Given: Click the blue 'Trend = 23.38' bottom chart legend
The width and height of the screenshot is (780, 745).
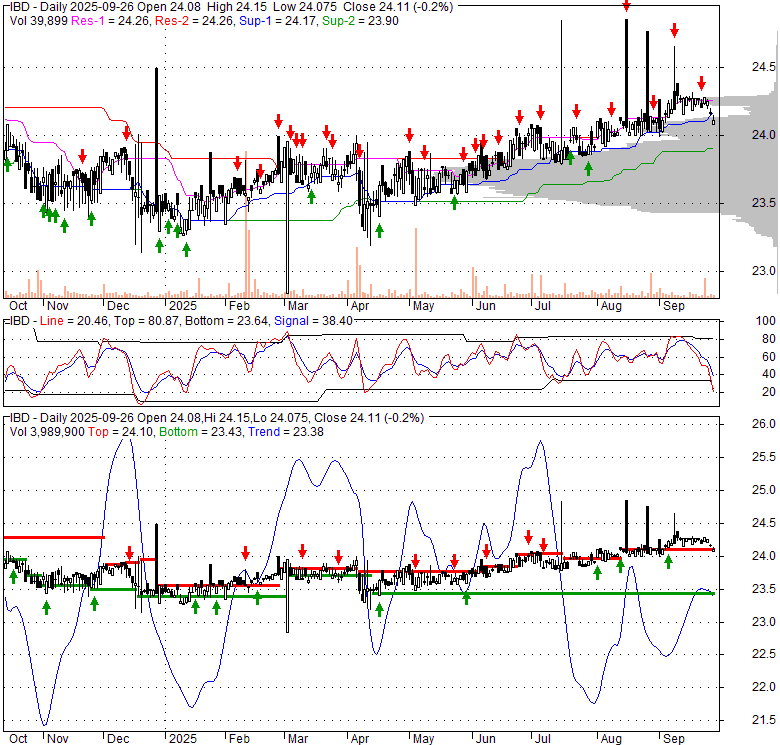Looking at the screenshot, I should [286, 432].
